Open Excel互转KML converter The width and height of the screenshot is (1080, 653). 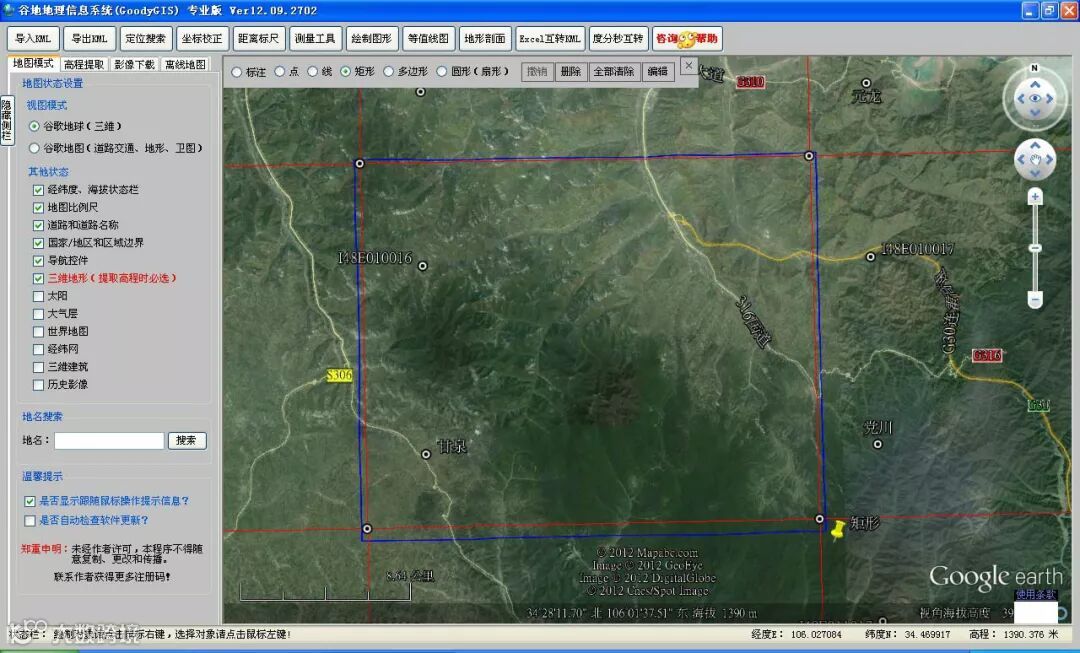pos(550,39)
